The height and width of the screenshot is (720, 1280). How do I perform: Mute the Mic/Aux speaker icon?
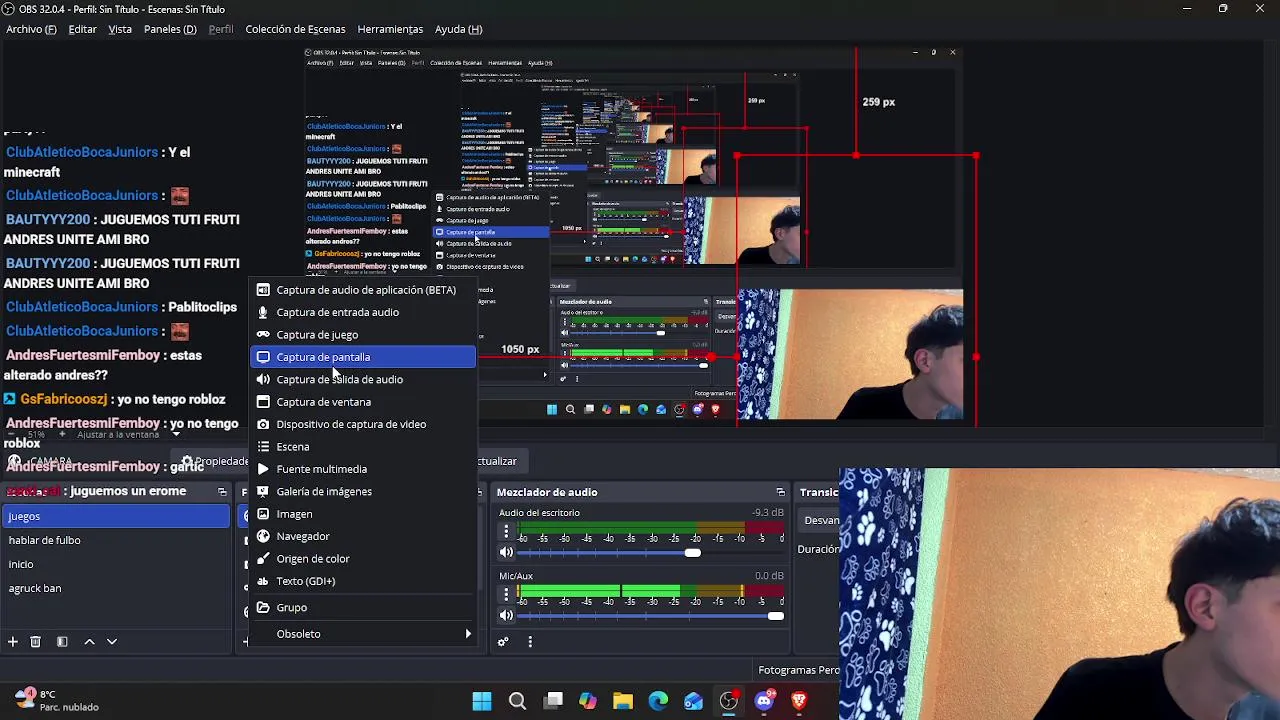506,616
